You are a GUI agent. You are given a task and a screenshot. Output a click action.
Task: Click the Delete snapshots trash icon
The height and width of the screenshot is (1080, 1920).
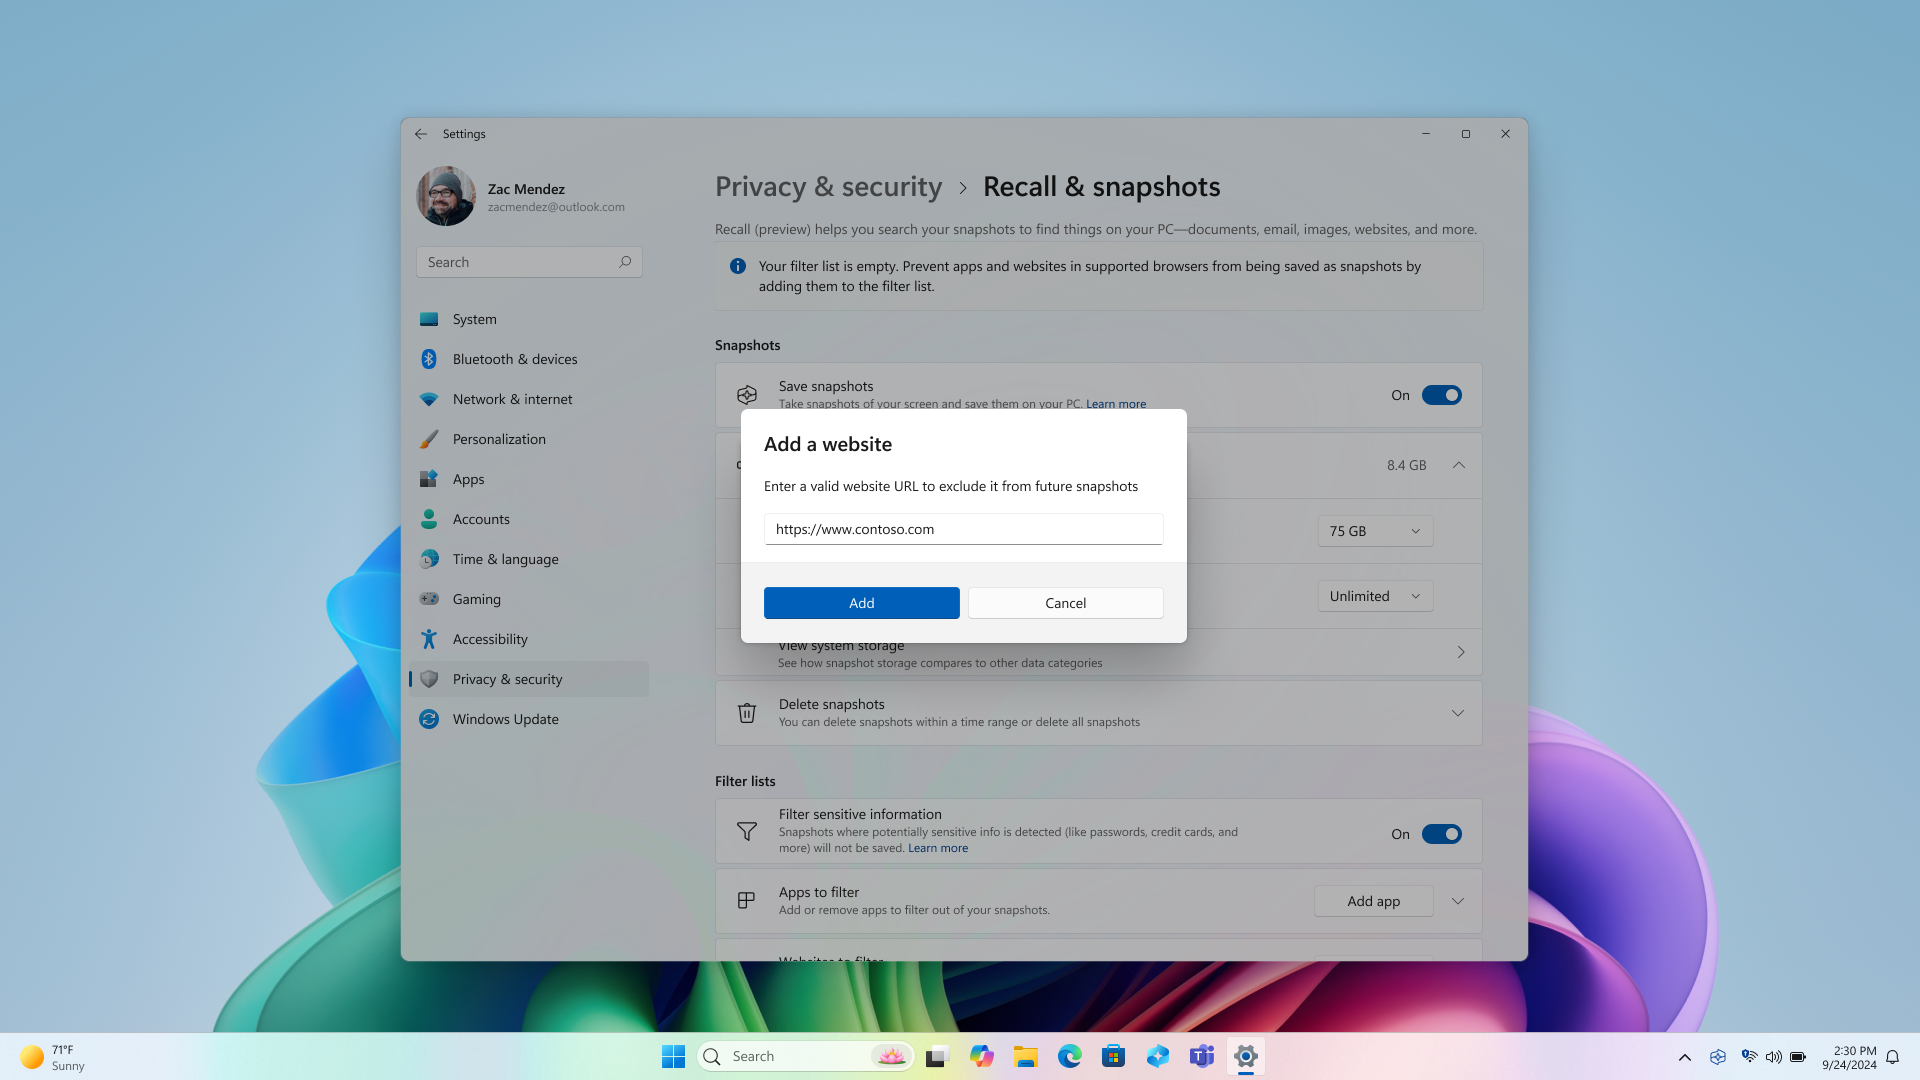tap(746, 712)
